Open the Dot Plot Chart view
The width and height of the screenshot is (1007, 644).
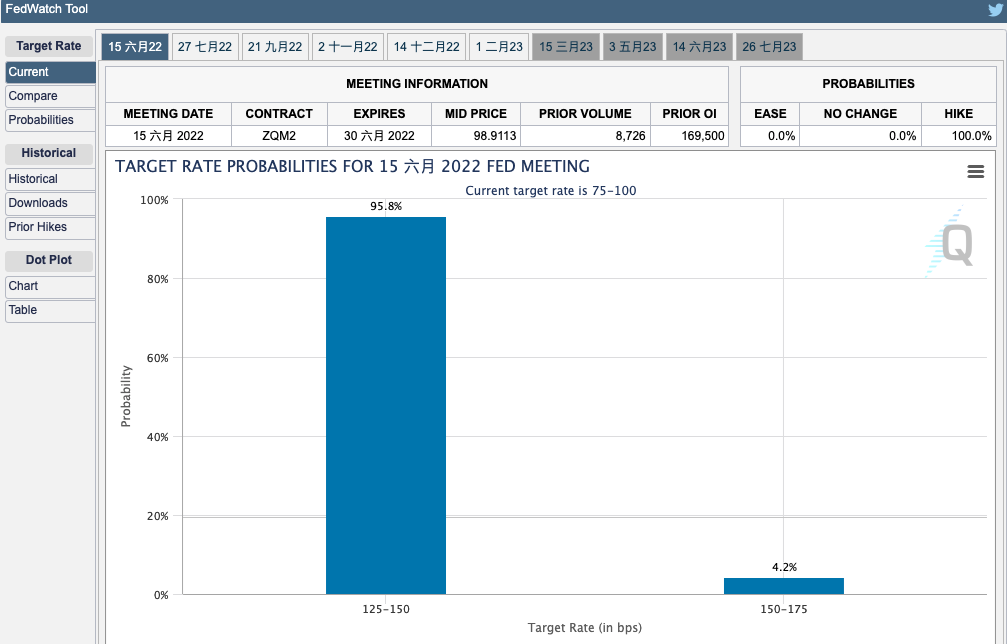pos(51,286)
